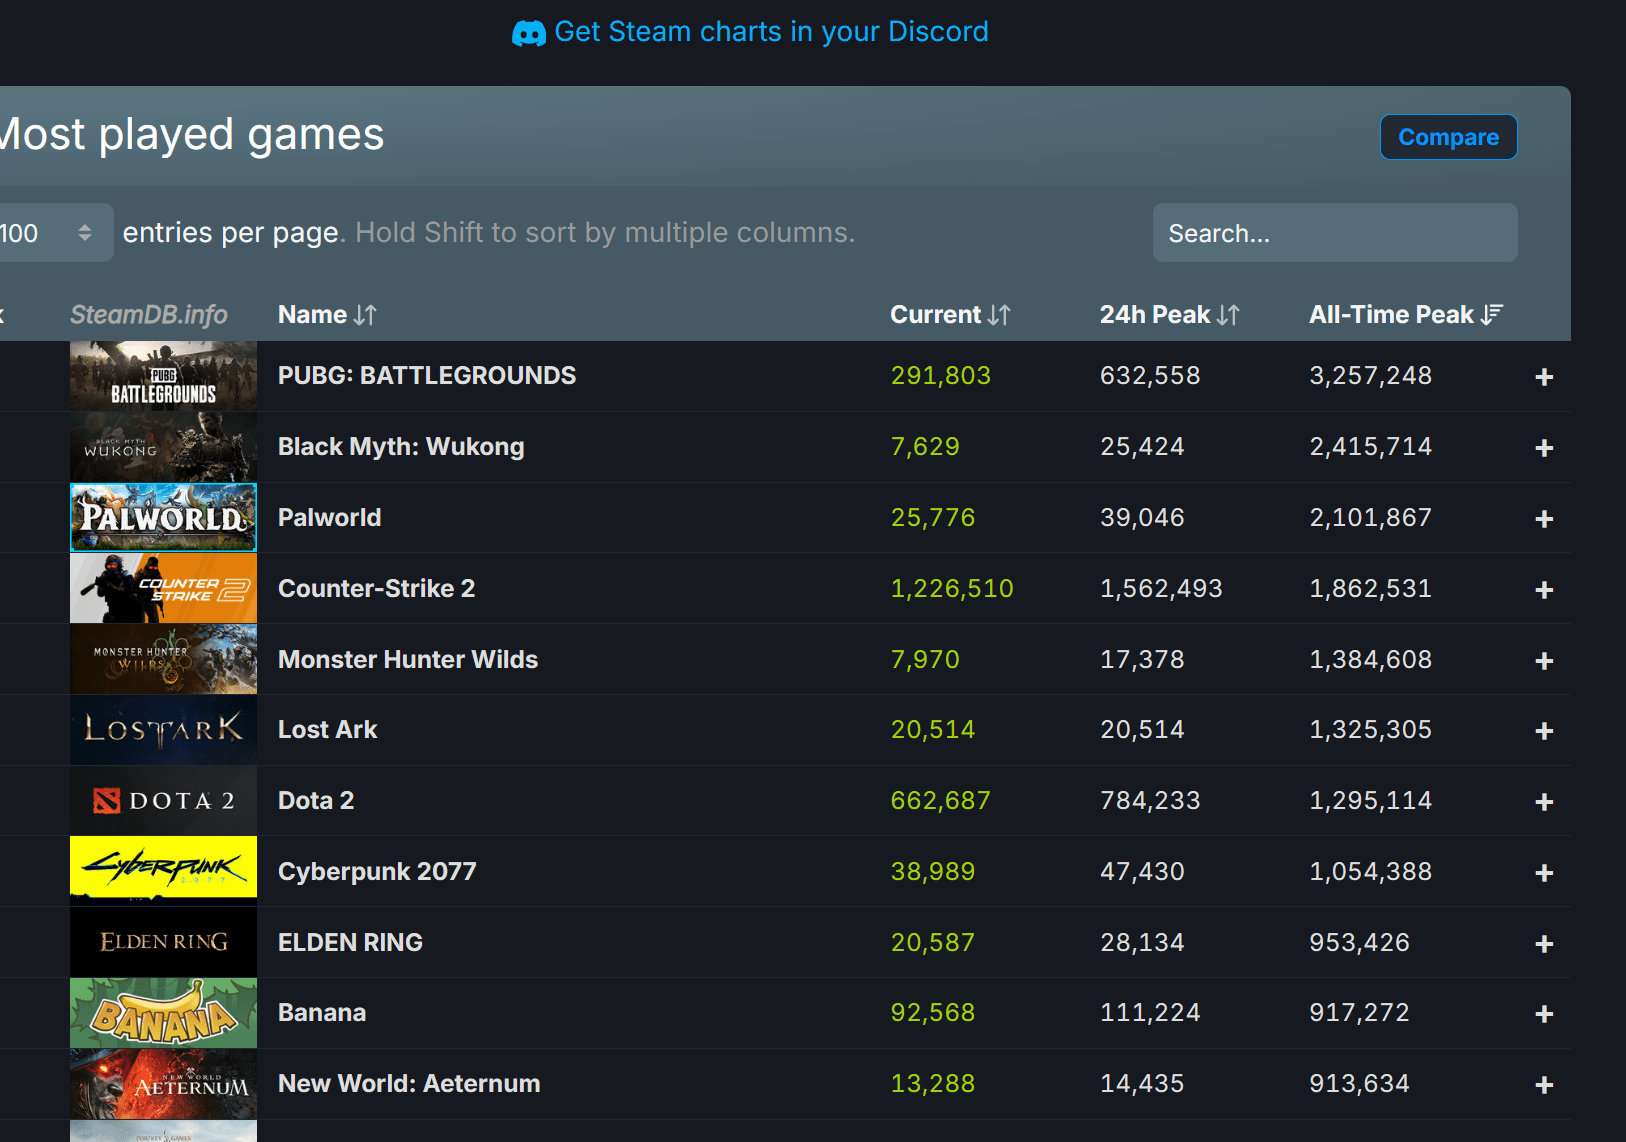Add Palworld with plus icon
Image resolution: width=1626 pixels, height=1142 pixels.
point(1544,519)
